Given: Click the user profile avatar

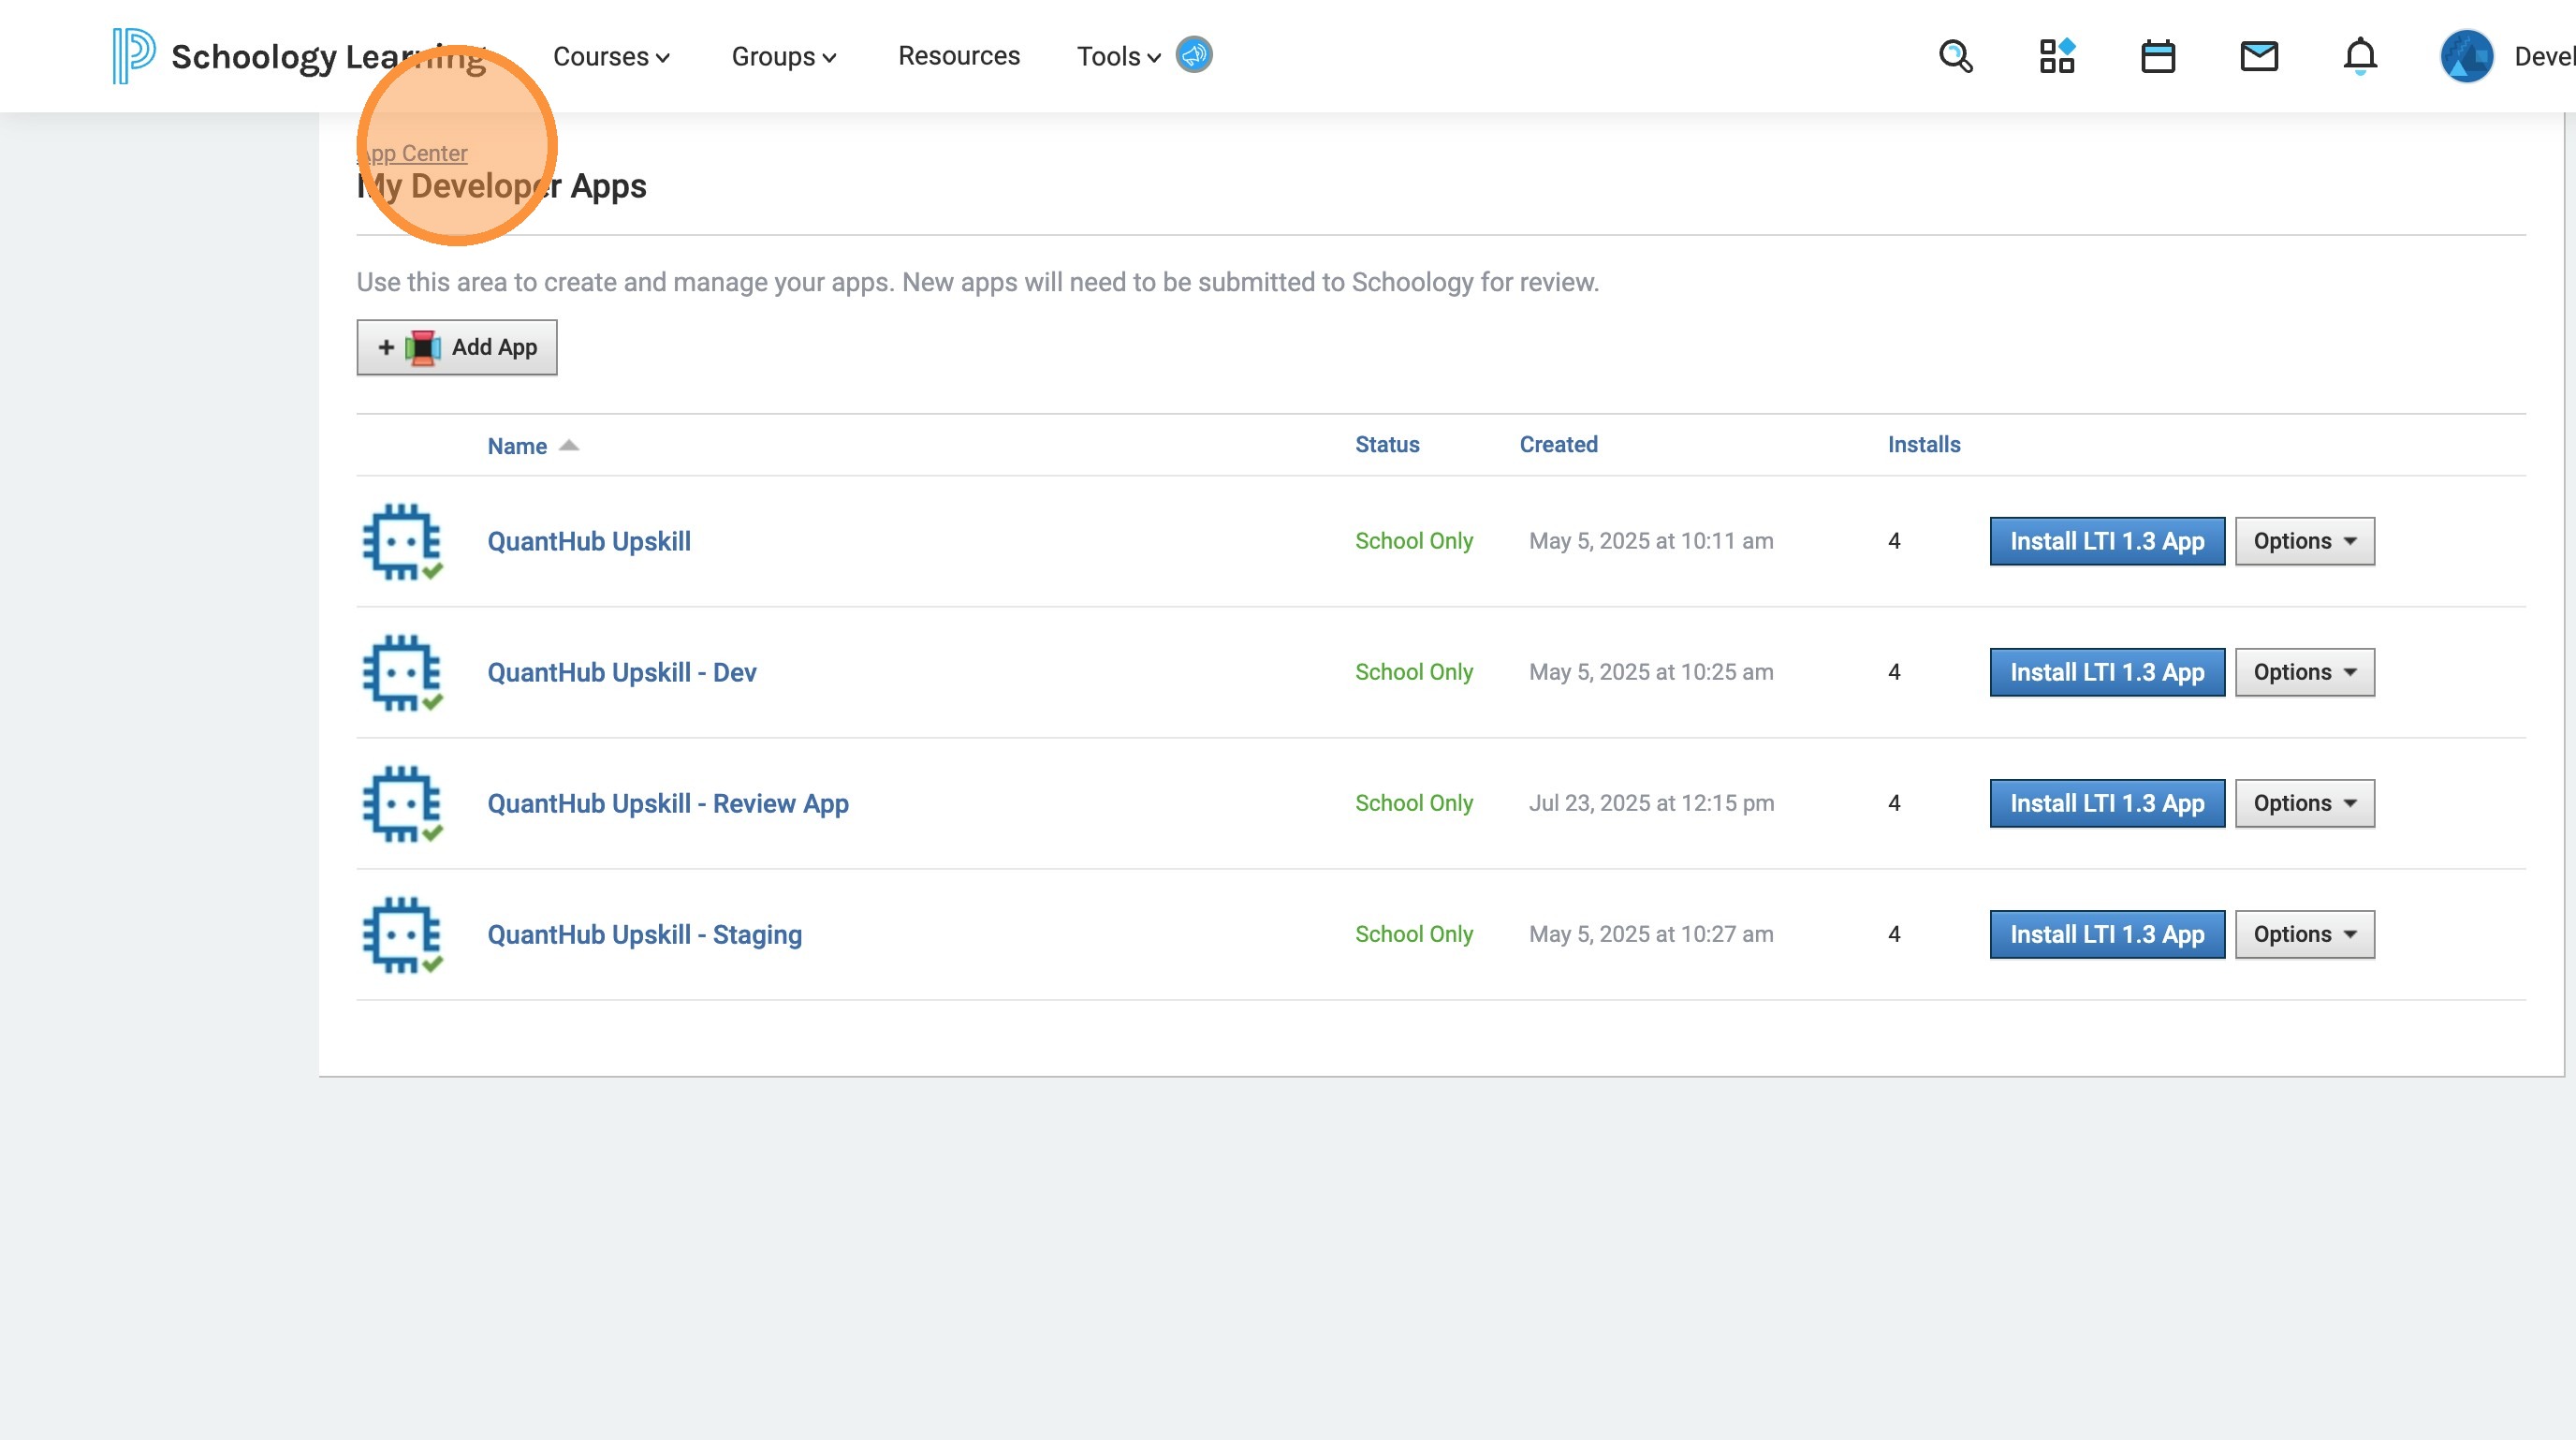Looking at the screenshot, I should (x=2466, y=56).
